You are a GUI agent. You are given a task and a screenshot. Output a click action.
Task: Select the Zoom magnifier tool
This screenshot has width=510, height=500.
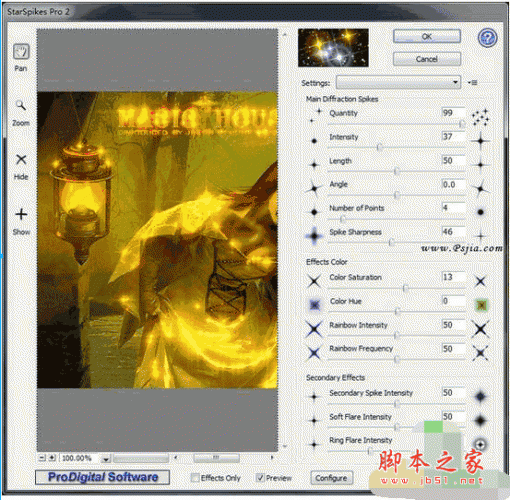[21, 106]
